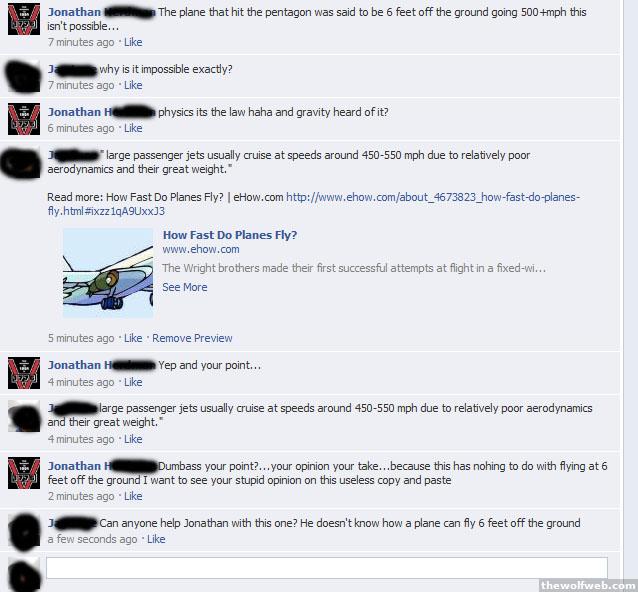The width and height of the screenshot is (638, 592).
Task: Click the www.ehow.com domain link
Action: click(201, 249)
